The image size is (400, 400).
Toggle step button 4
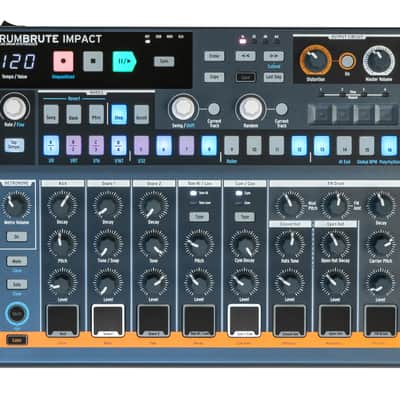tap(119, 145)
